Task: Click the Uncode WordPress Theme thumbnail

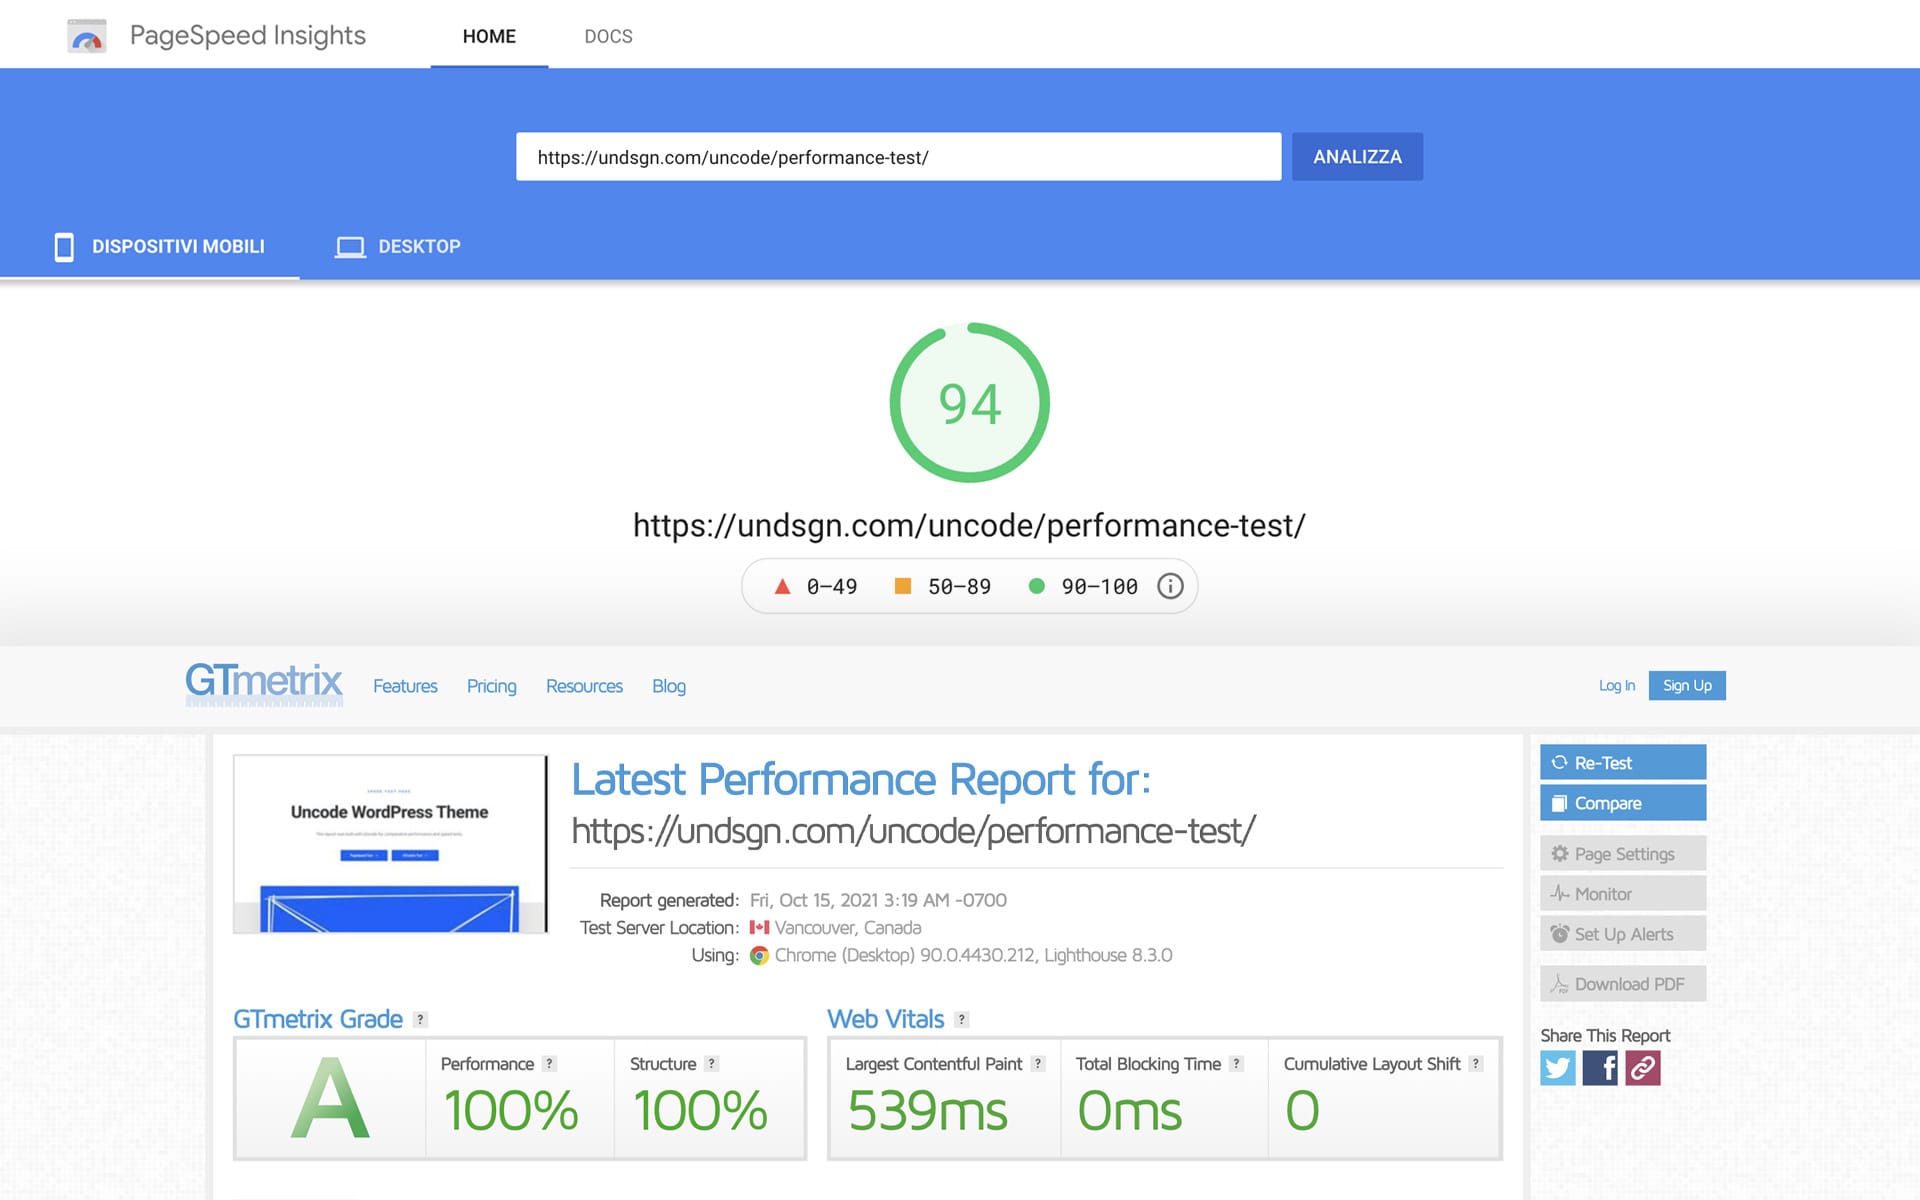Action: click(x=390, y=844)
